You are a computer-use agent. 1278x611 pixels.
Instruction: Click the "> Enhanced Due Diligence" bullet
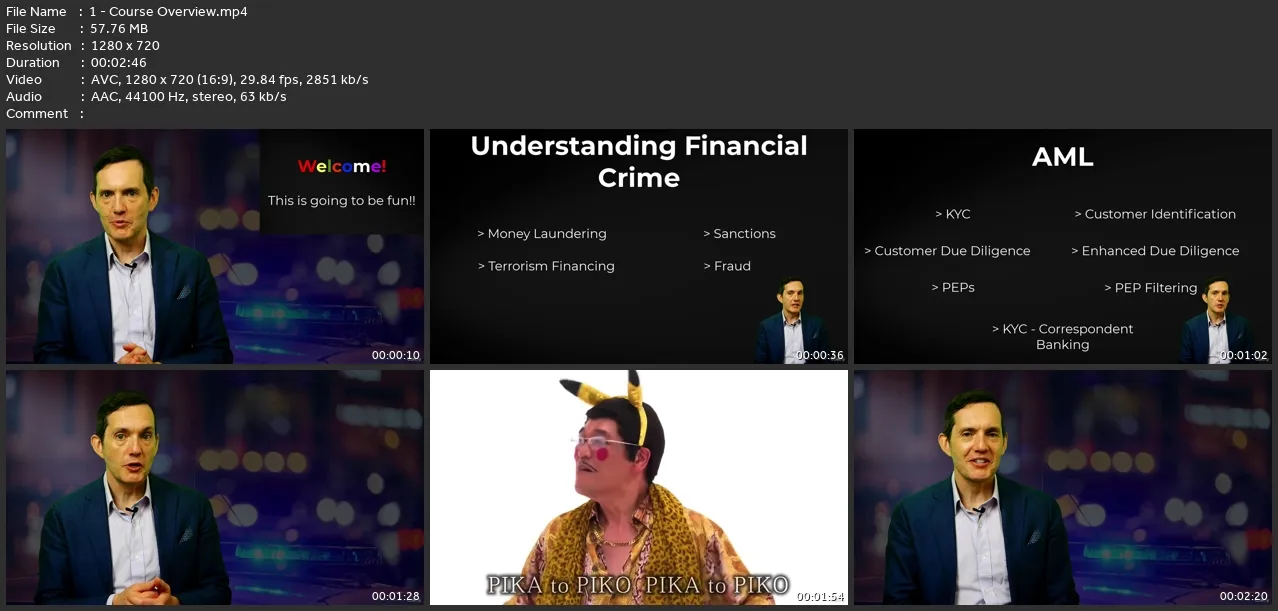click(x=1155, y=251)
